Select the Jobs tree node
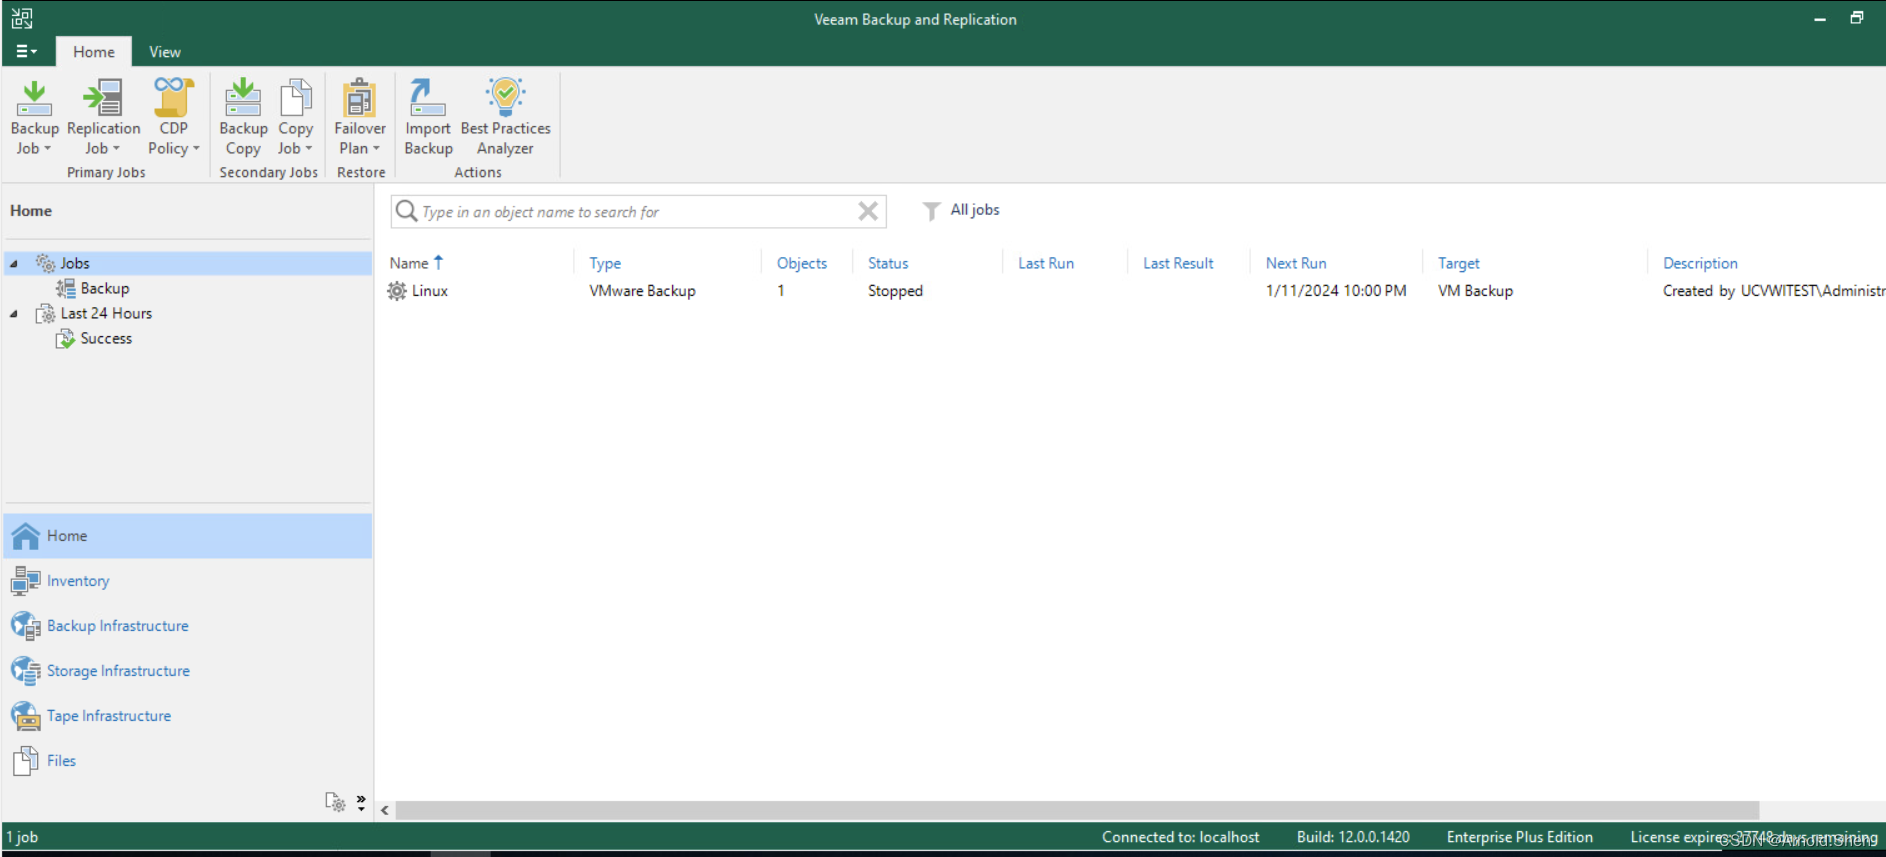 (190, 263)
